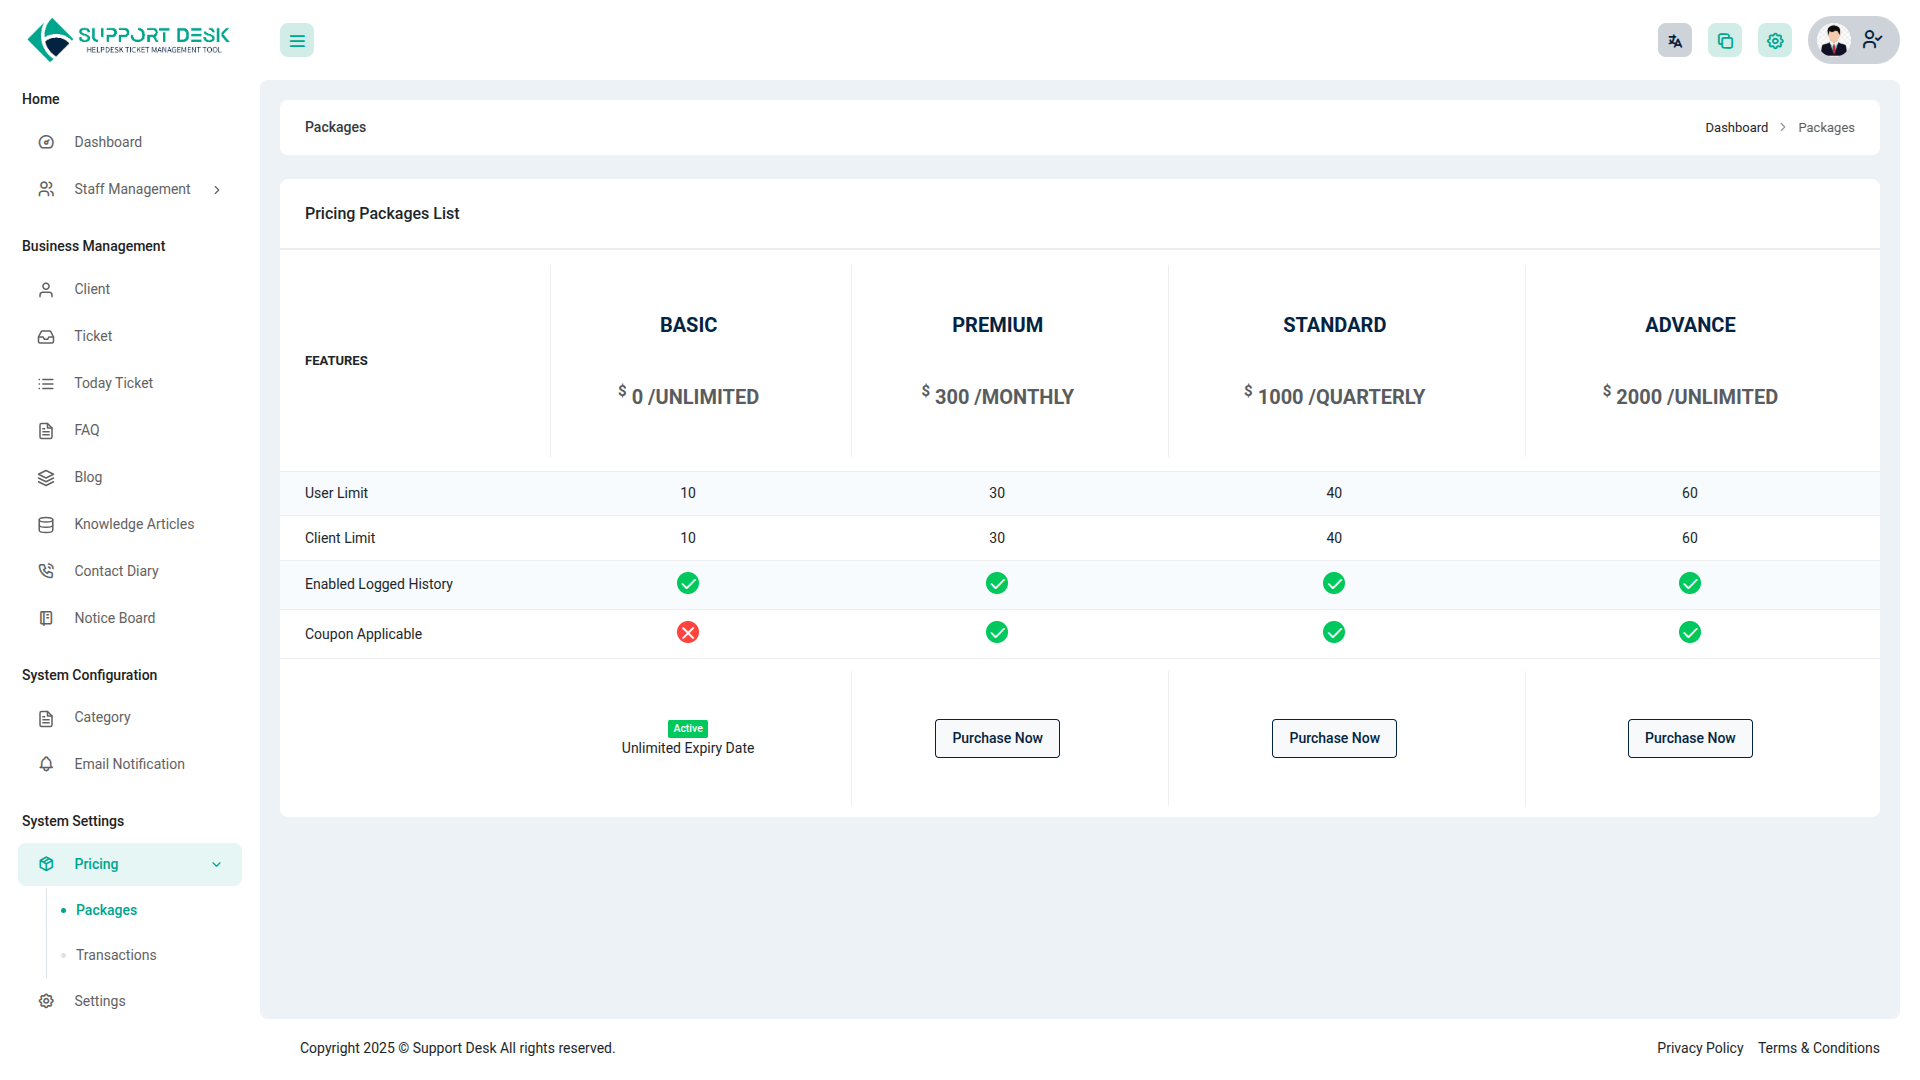Open the user profile dropdown icon

1873,40
